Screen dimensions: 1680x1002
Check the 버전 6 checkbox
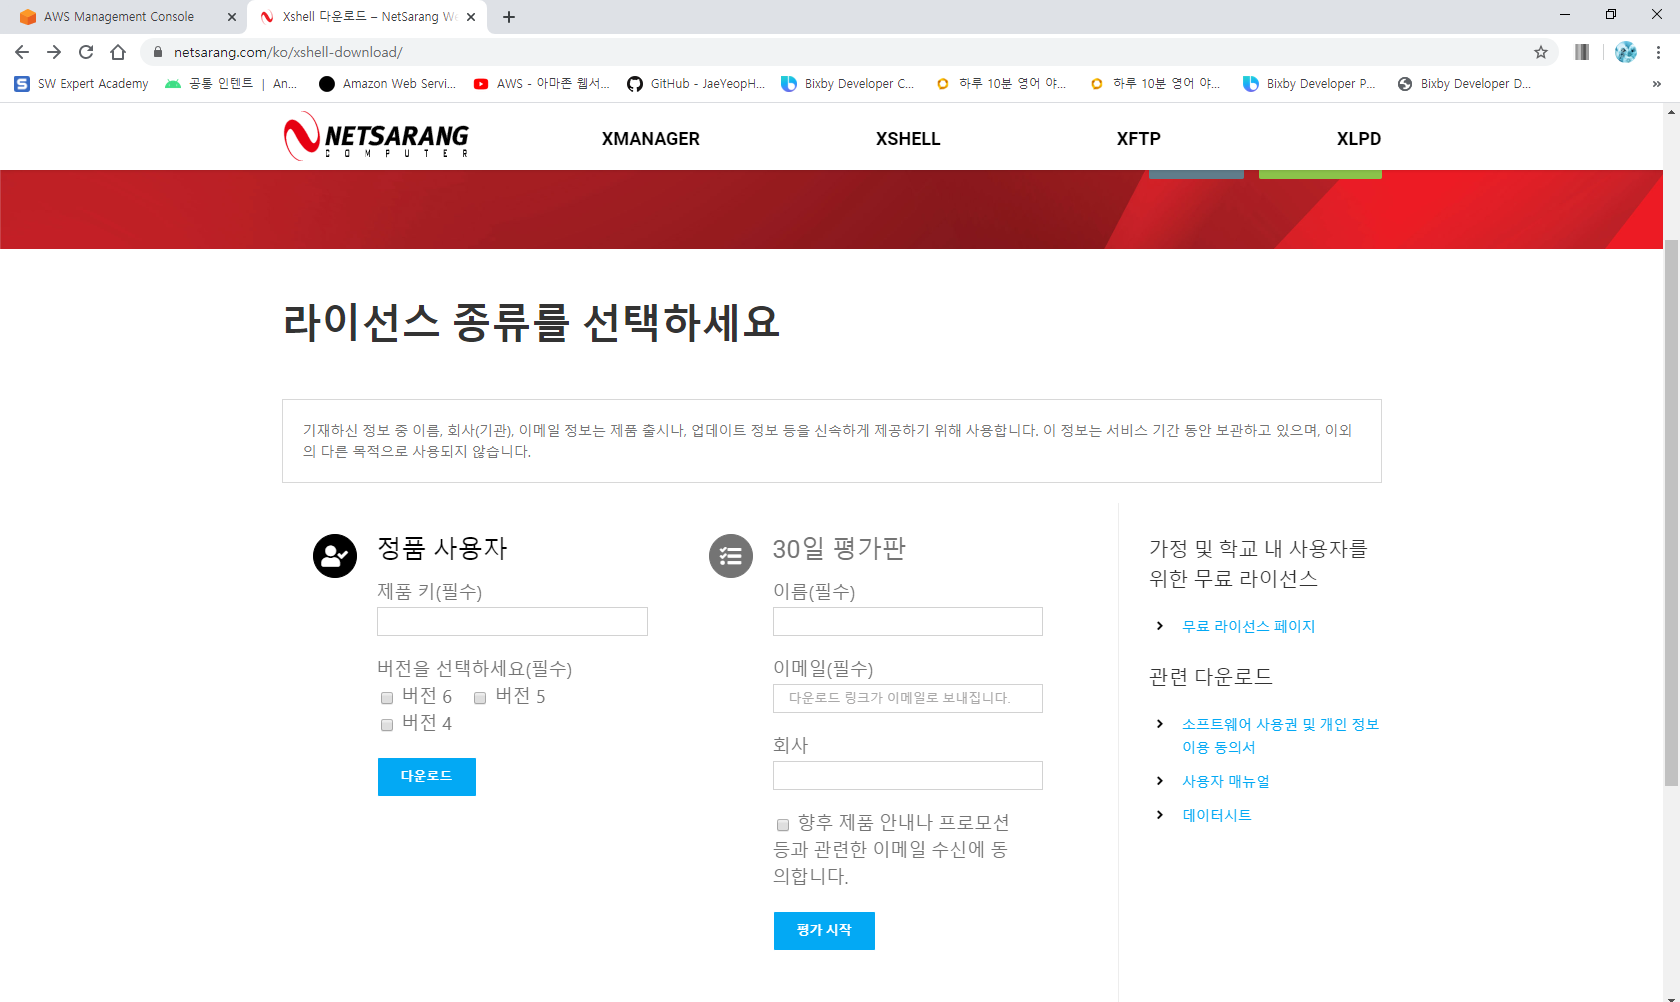(387, 698)
